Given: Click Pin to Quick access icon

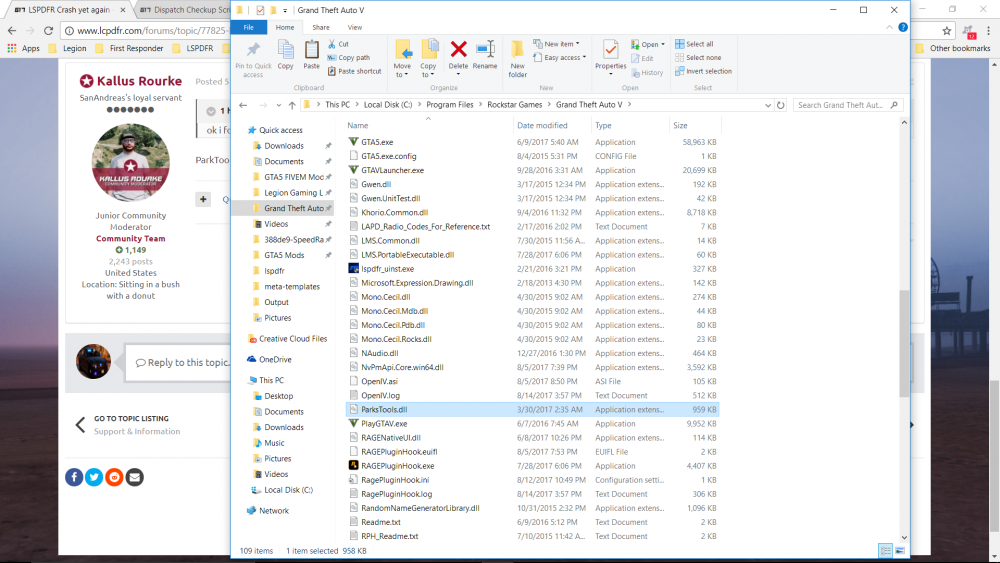Looking at the screenshot, I should pyautogui.click(x=253, y=50).
